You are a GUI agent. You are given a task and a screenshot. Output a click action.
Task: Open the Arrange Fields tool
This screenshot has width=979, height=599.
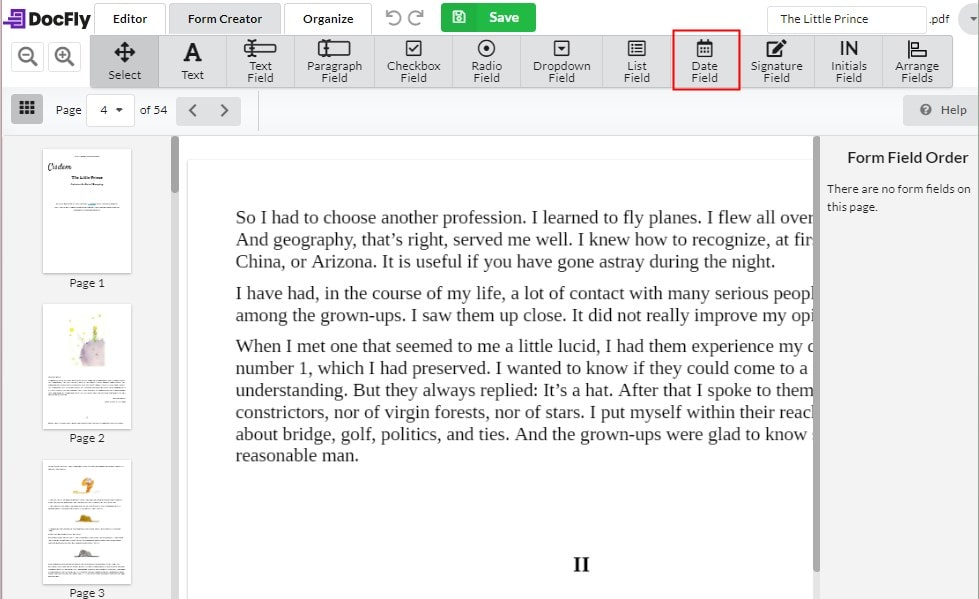pyautogui.click(x=917, y=61)
